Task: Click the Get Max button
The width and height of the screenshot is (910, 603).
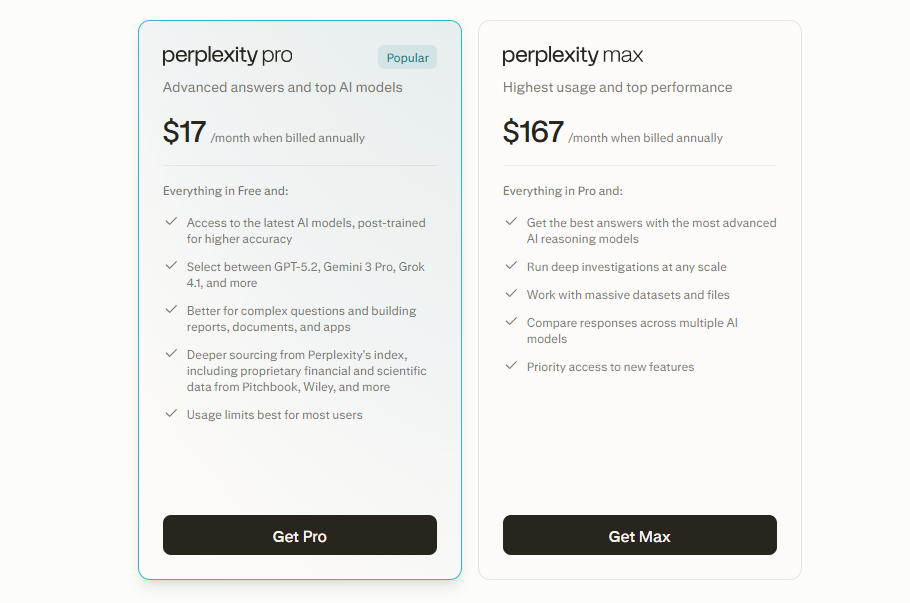Action: (639, 536)
